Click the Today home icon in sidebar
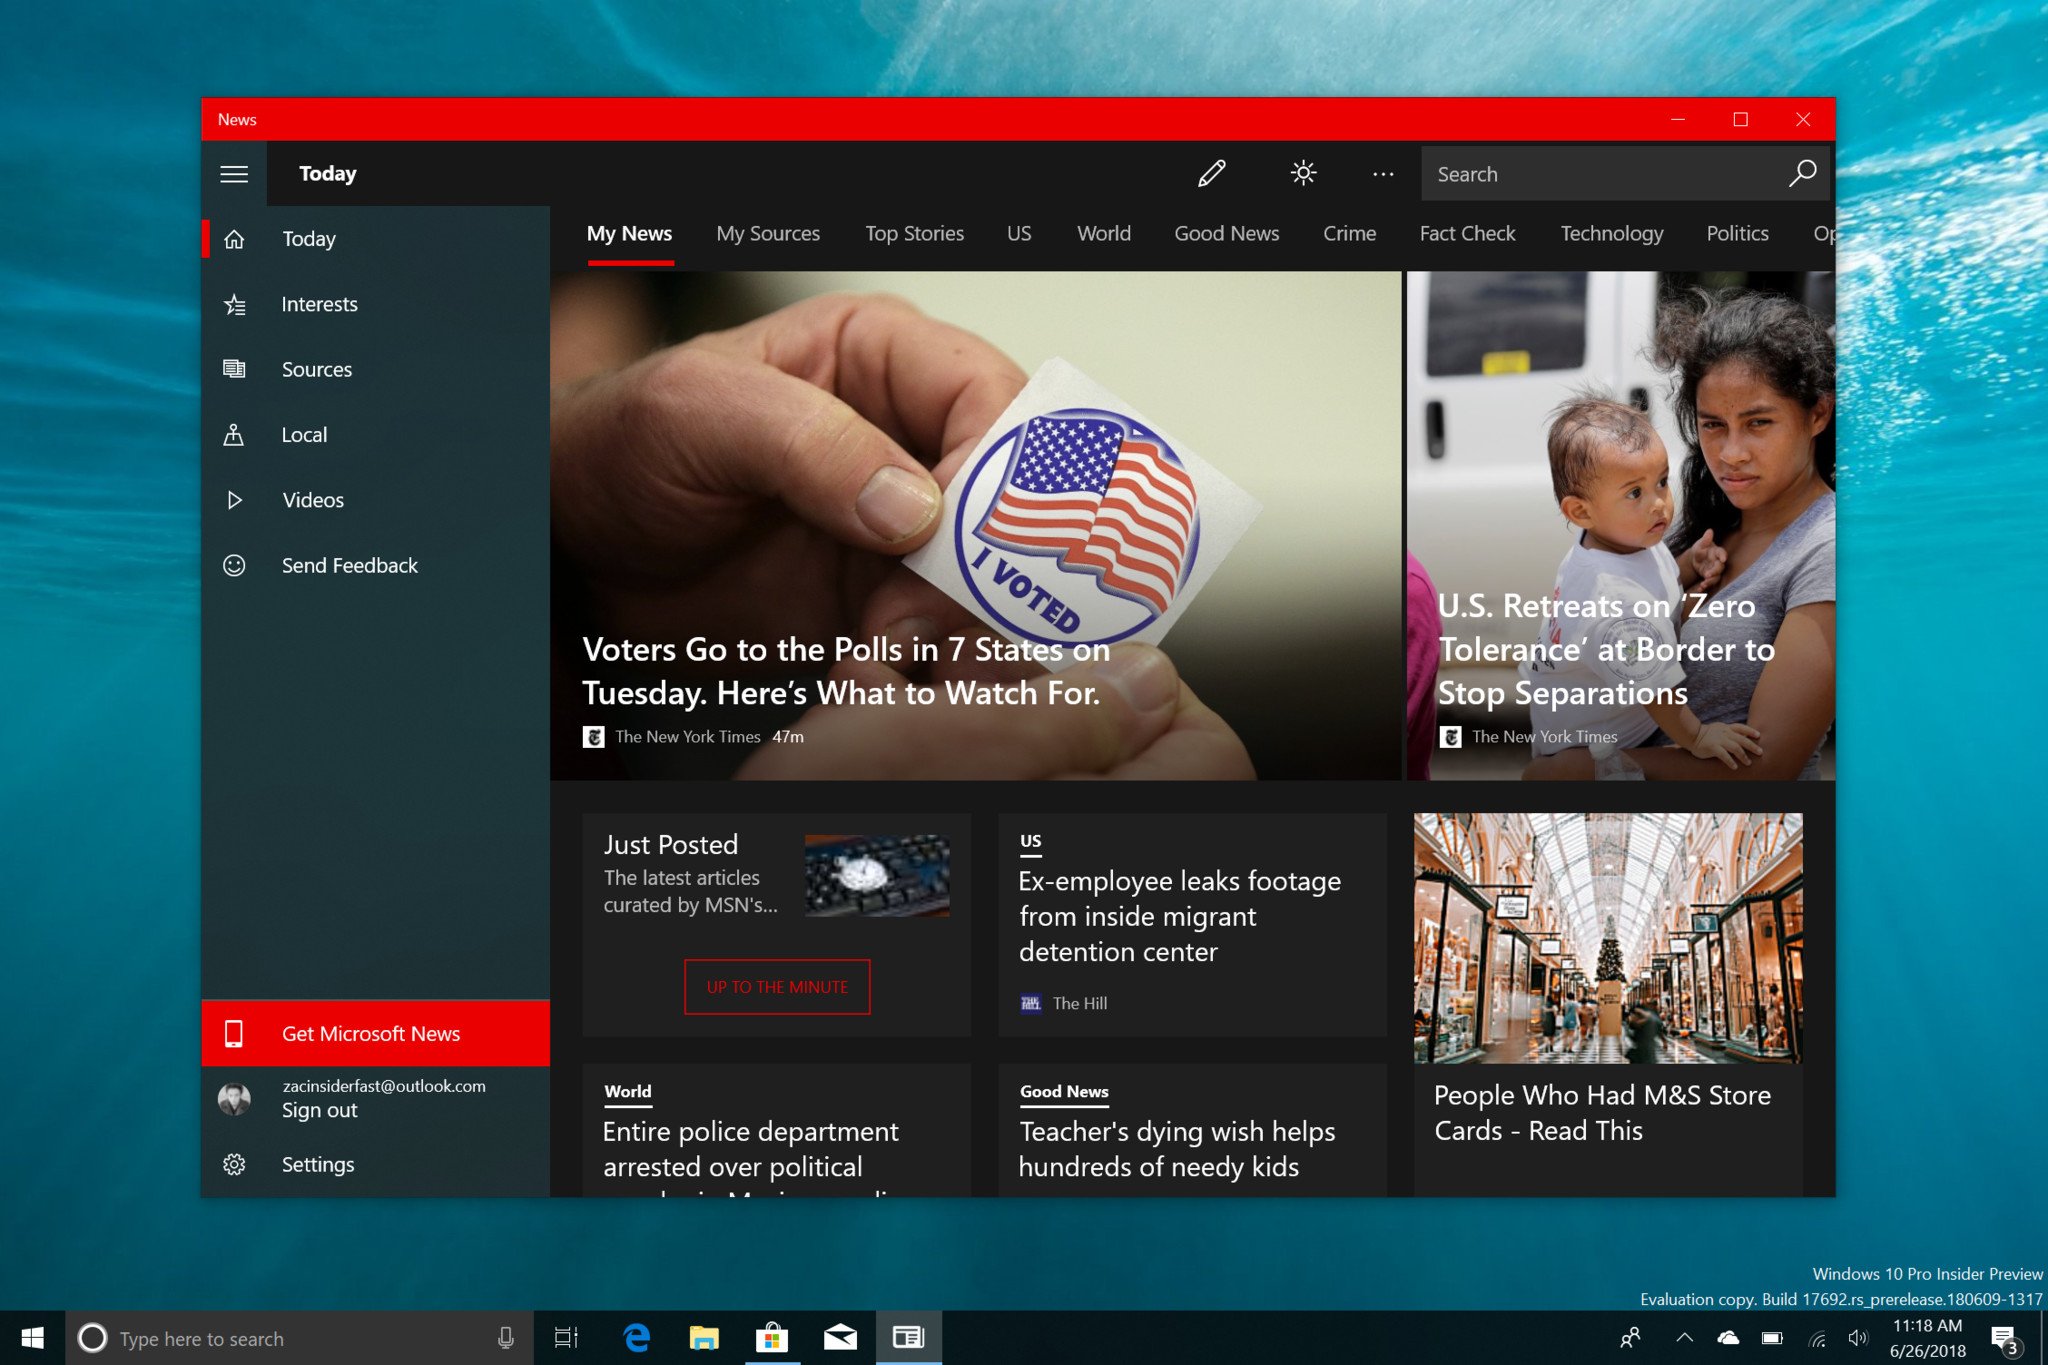Image resolution: width=2048 pixels, height=1365 pixels. click(234, 239)
